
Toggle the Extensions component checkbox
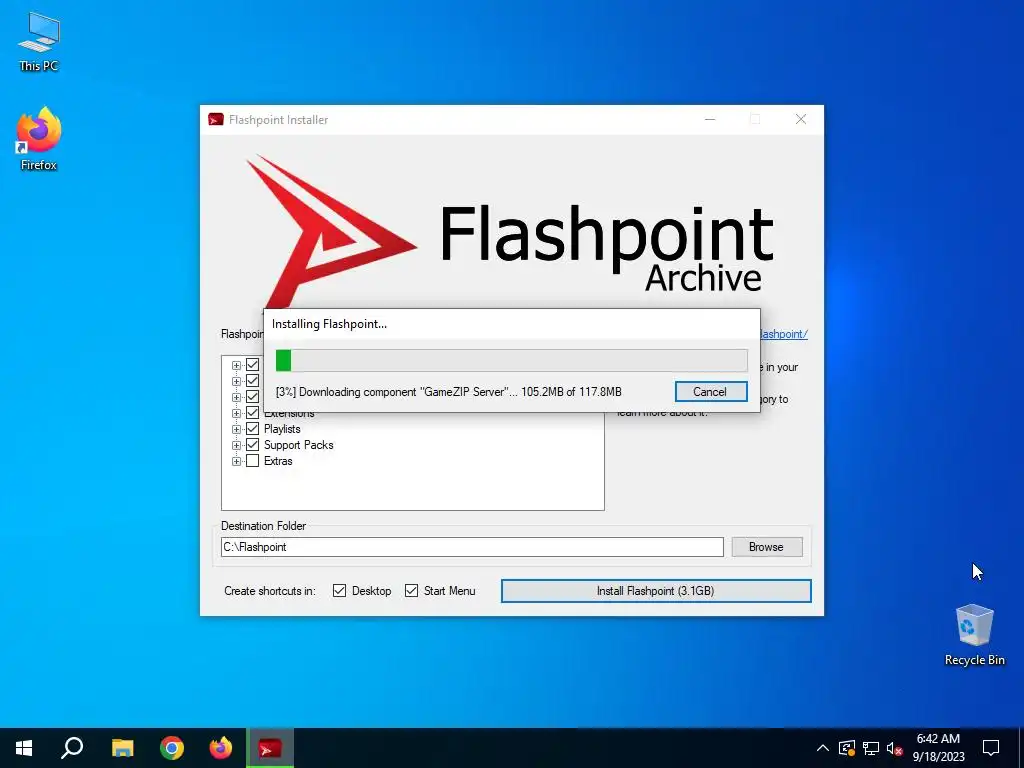click(253, 413)
